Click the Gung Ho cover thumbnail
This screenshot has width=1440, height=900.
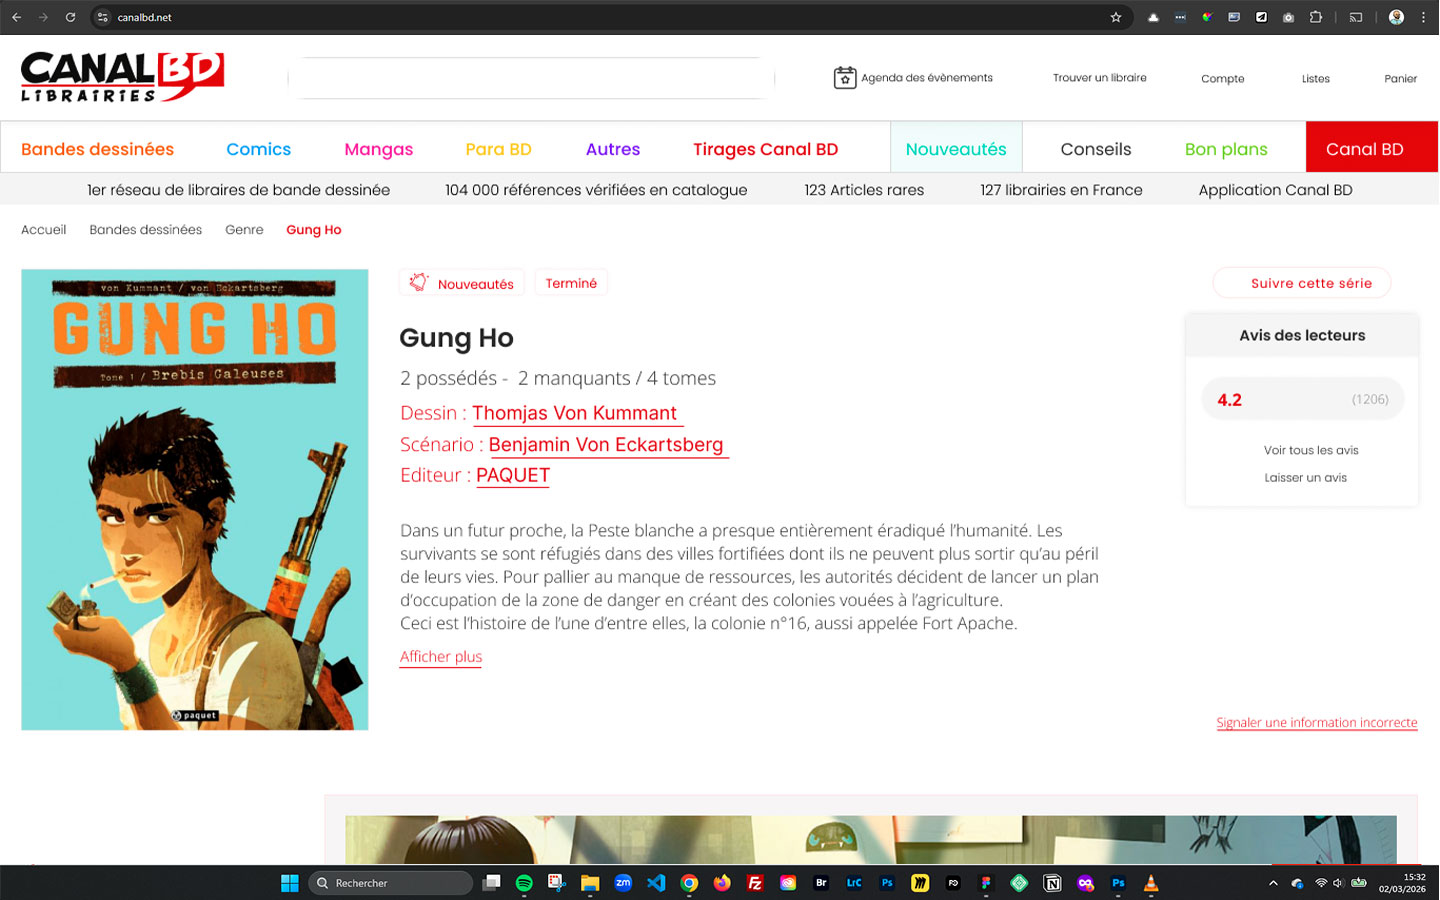pyautogui.click(x=195, y=499)
